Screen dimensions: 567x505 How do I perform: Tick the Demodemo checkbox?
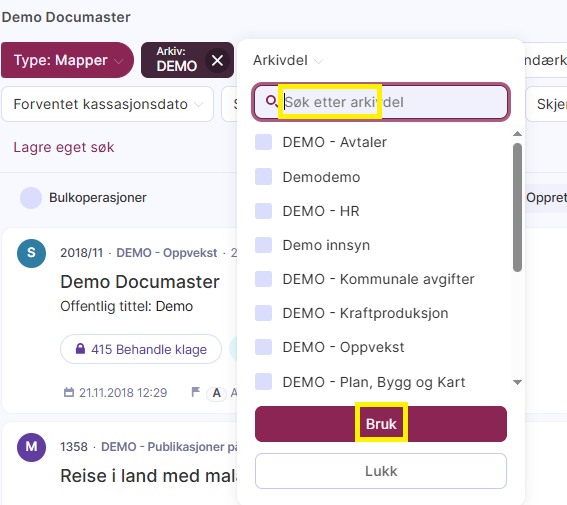[263, 176]
